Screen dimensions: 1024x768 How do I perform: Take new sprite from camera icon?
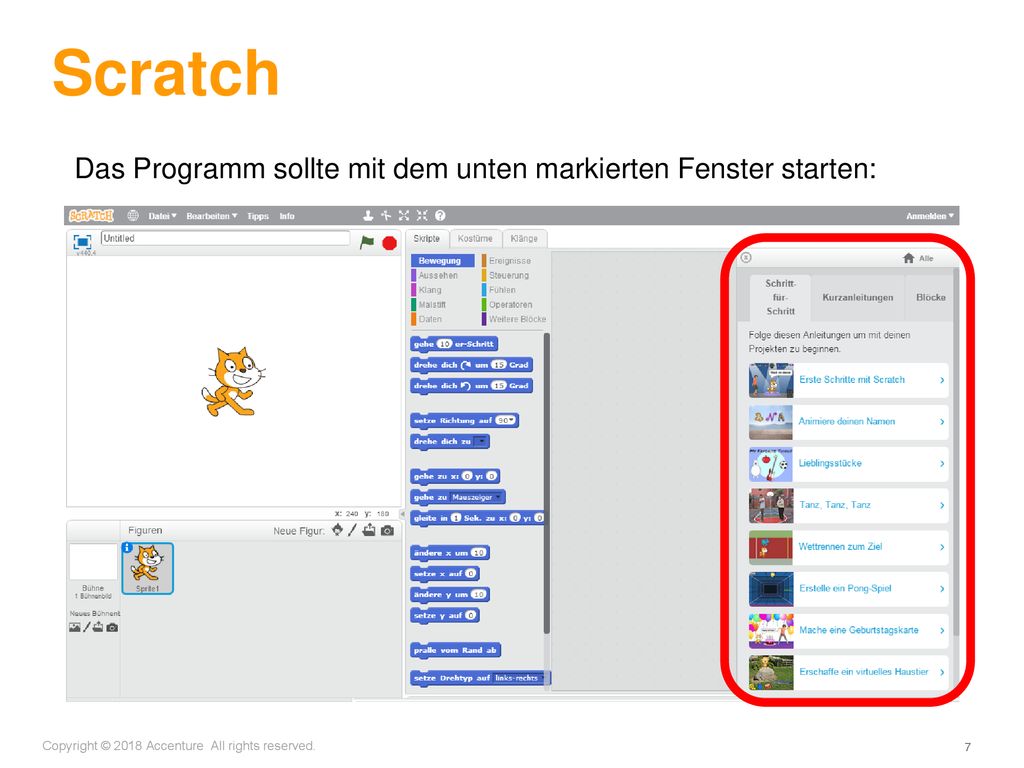pos(388,530)
